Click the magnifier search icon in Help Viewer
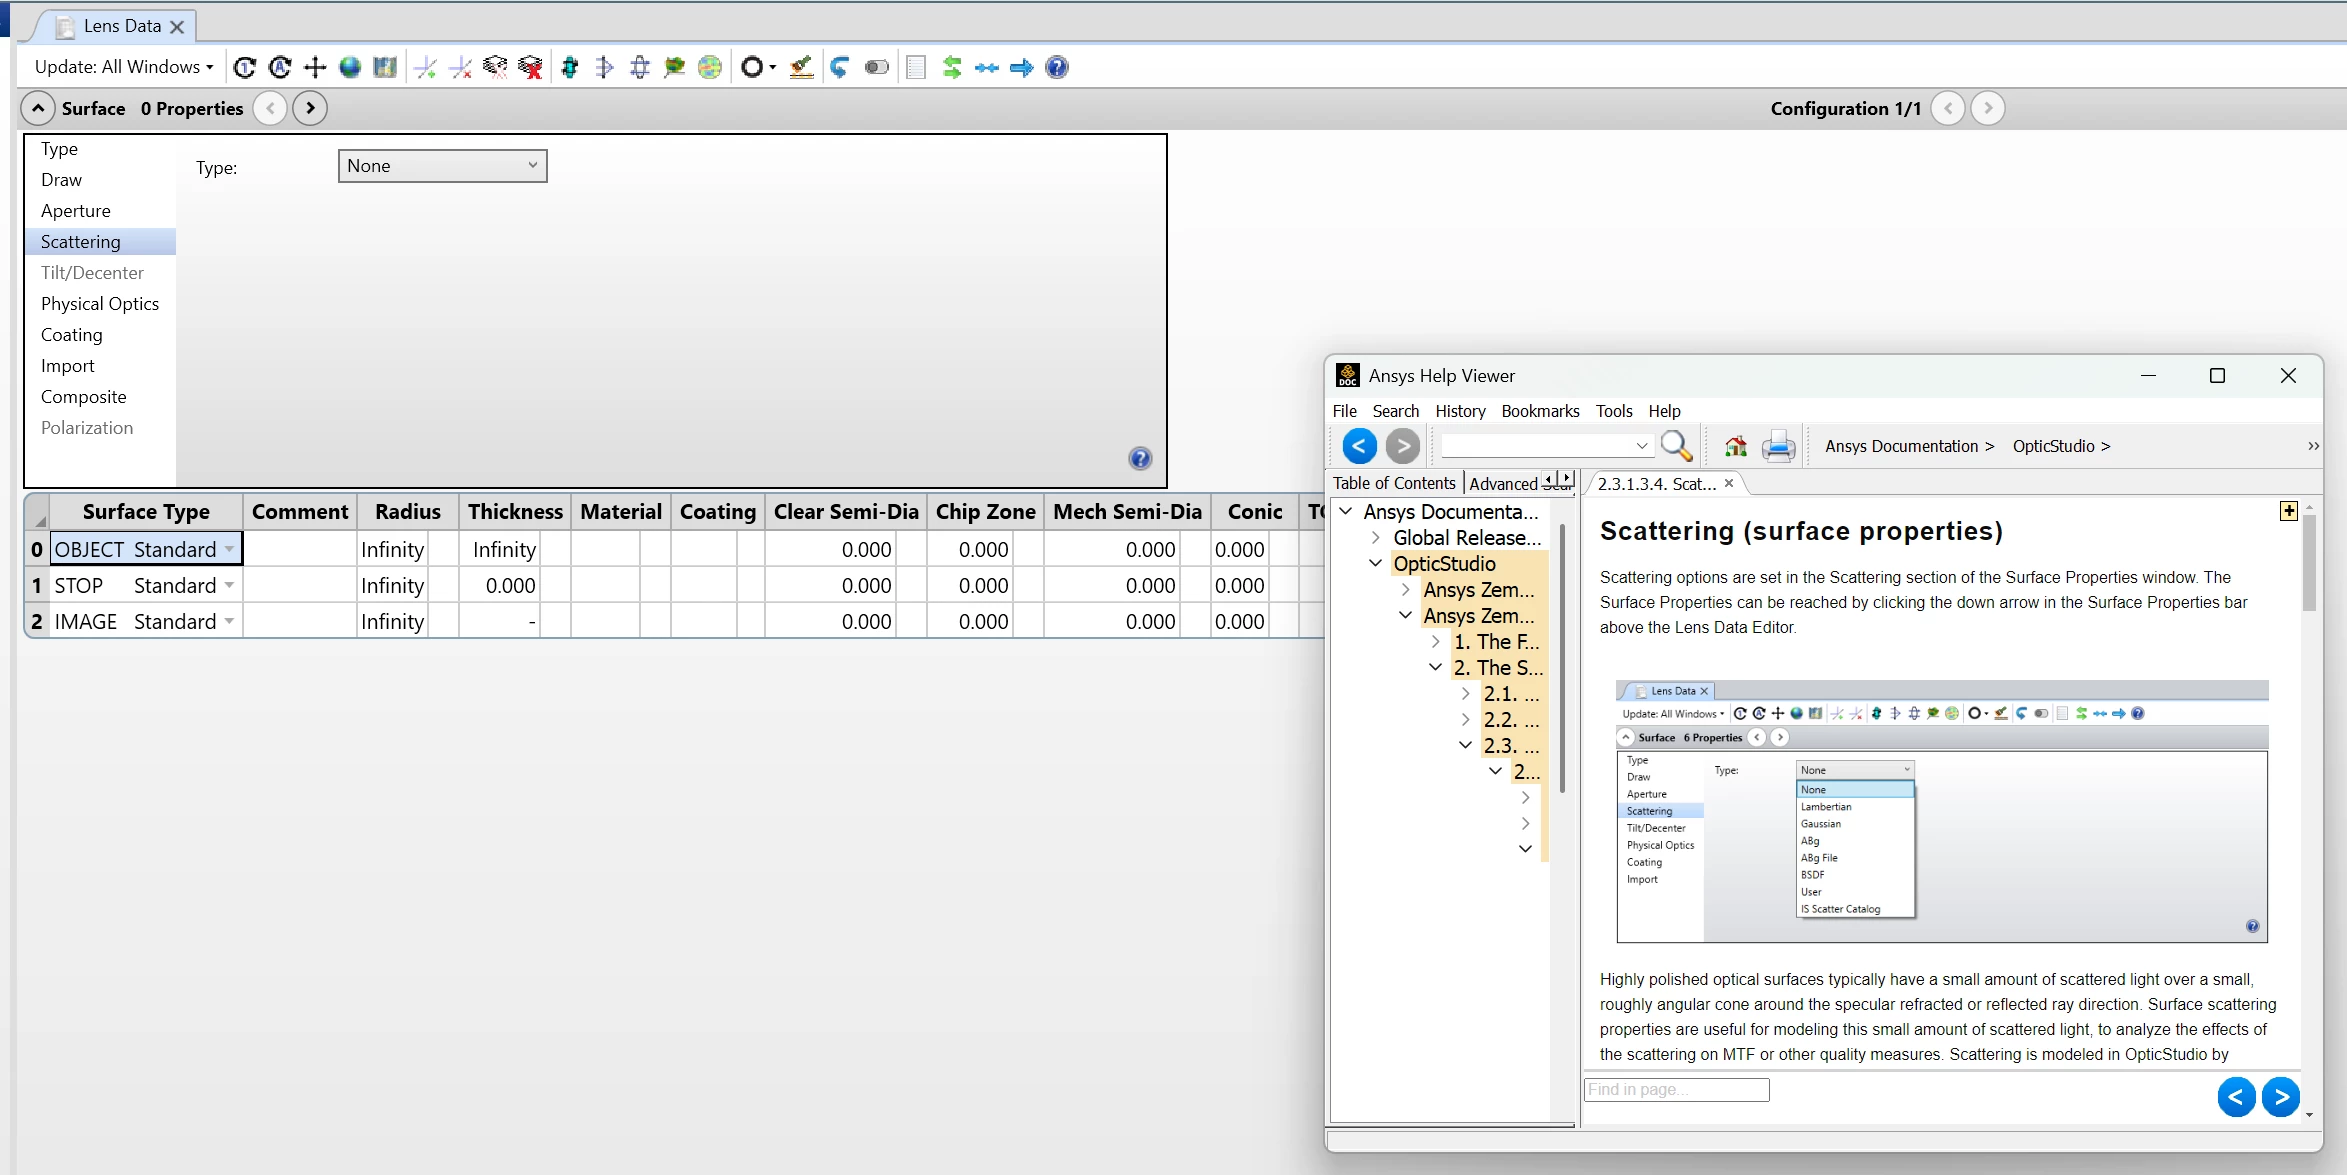 (x=1676, y=446)
